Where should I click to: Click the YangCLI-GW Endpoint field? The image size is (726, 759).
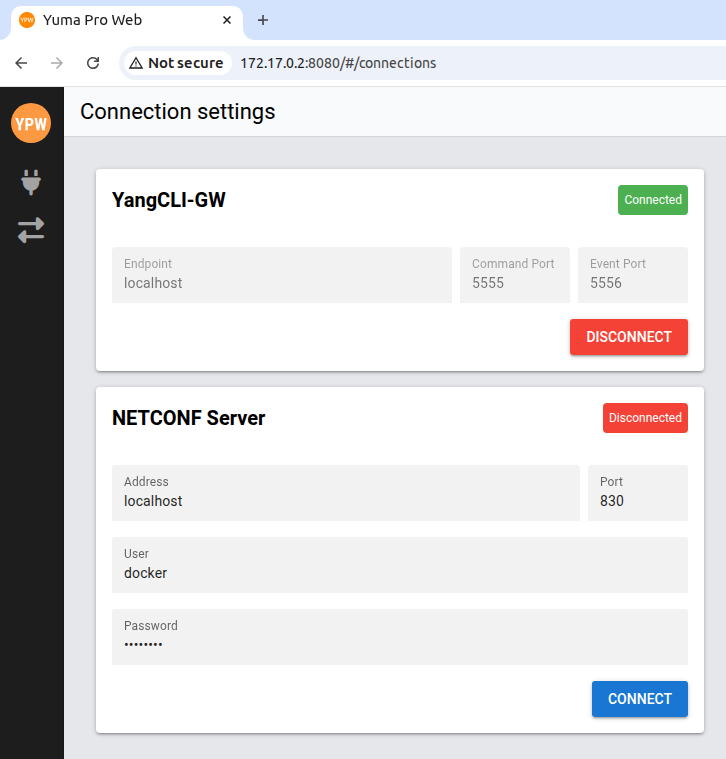point(282,282)
